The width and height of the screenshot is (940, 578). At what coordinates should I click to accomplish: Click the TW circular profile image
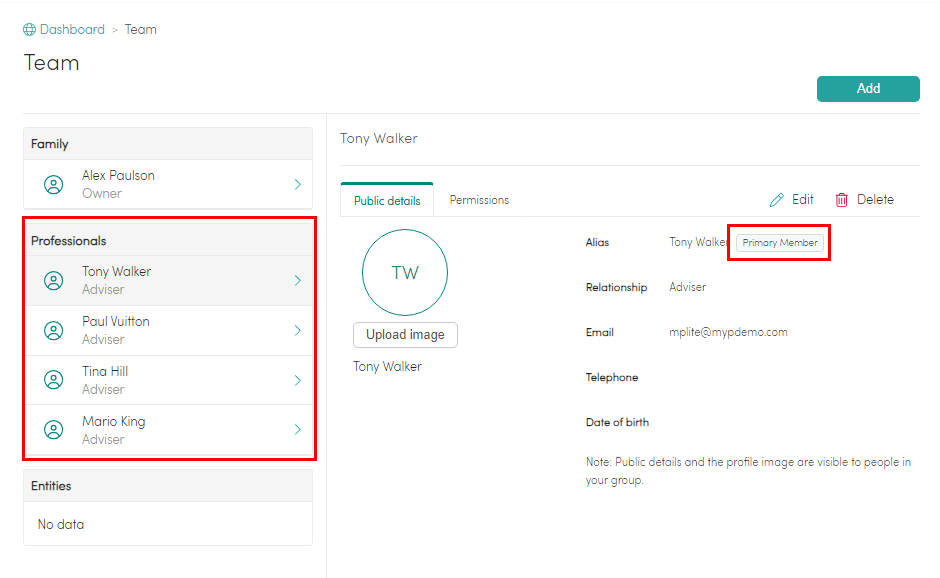tap(405, 273)
